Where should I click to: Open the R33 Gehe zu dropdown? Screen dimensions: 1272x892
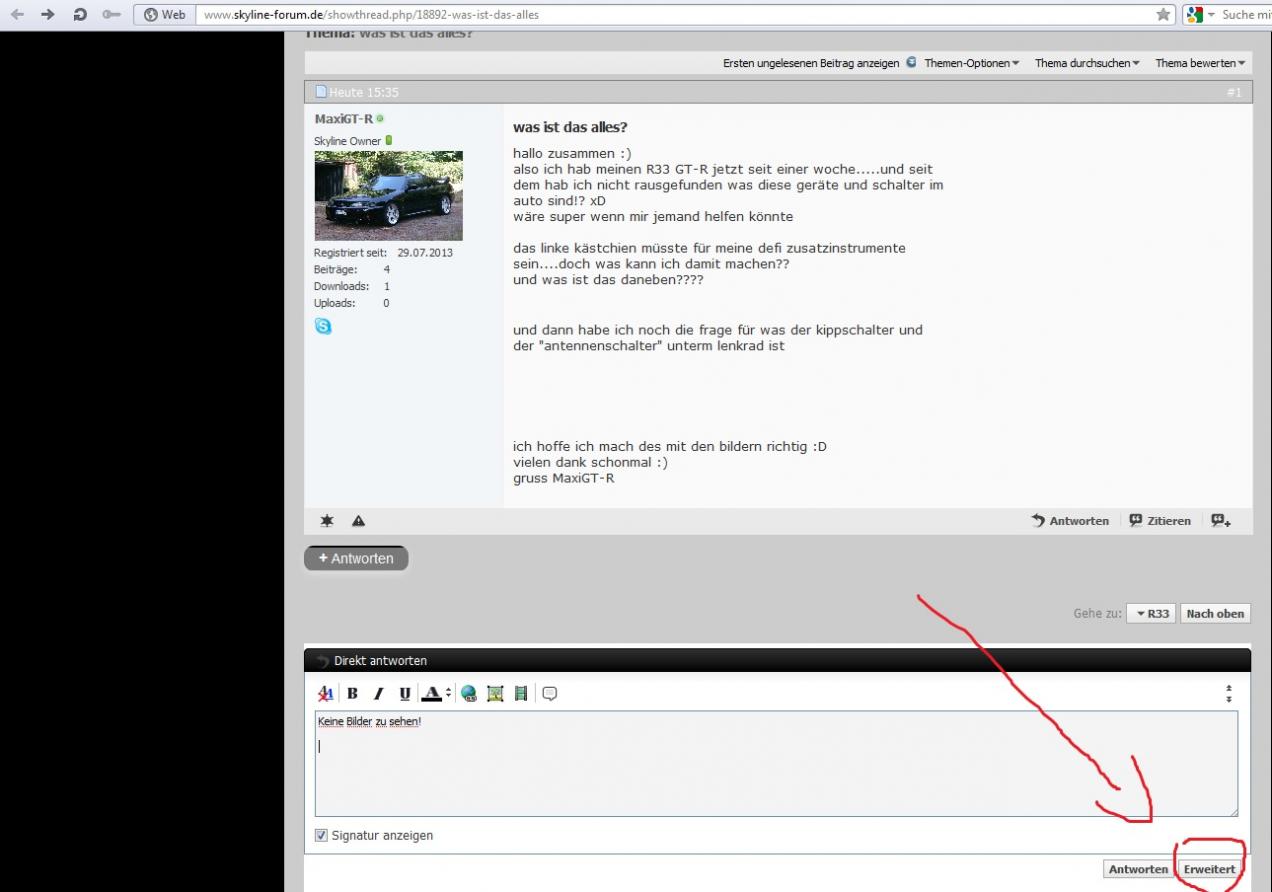pos(1152,614)
